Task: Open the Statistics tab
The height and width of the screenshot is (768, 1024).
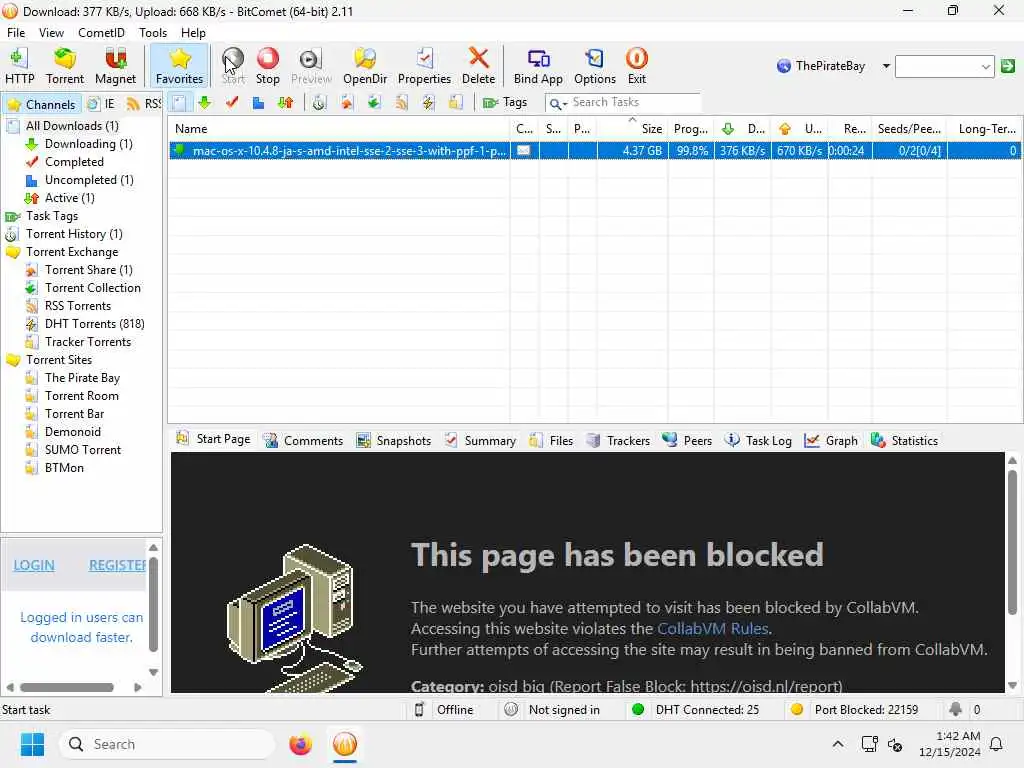Action: [904, 441]
